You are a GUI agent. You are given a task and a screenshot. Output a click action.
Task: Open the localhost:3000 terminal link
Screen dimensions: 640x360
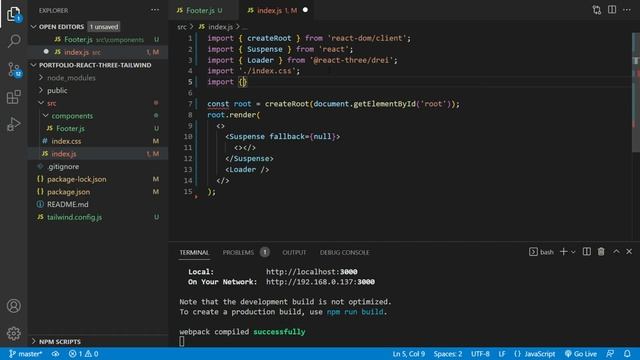coord(311,272)
